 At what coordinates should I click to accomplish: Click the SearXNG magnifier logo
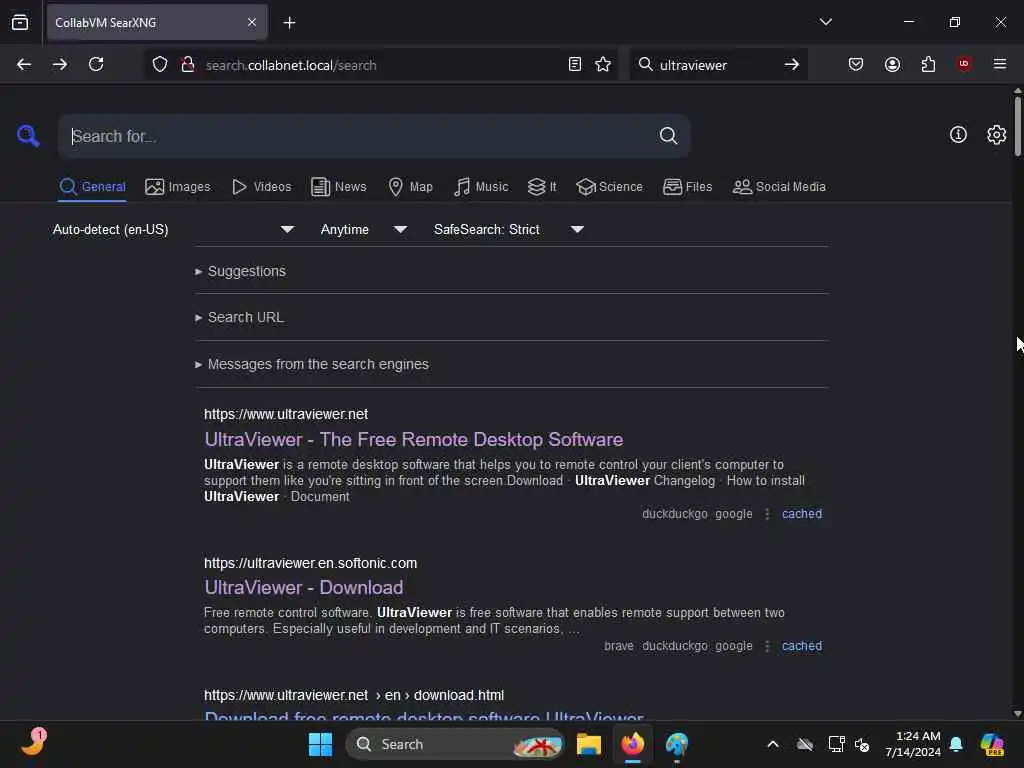(28, 136)
